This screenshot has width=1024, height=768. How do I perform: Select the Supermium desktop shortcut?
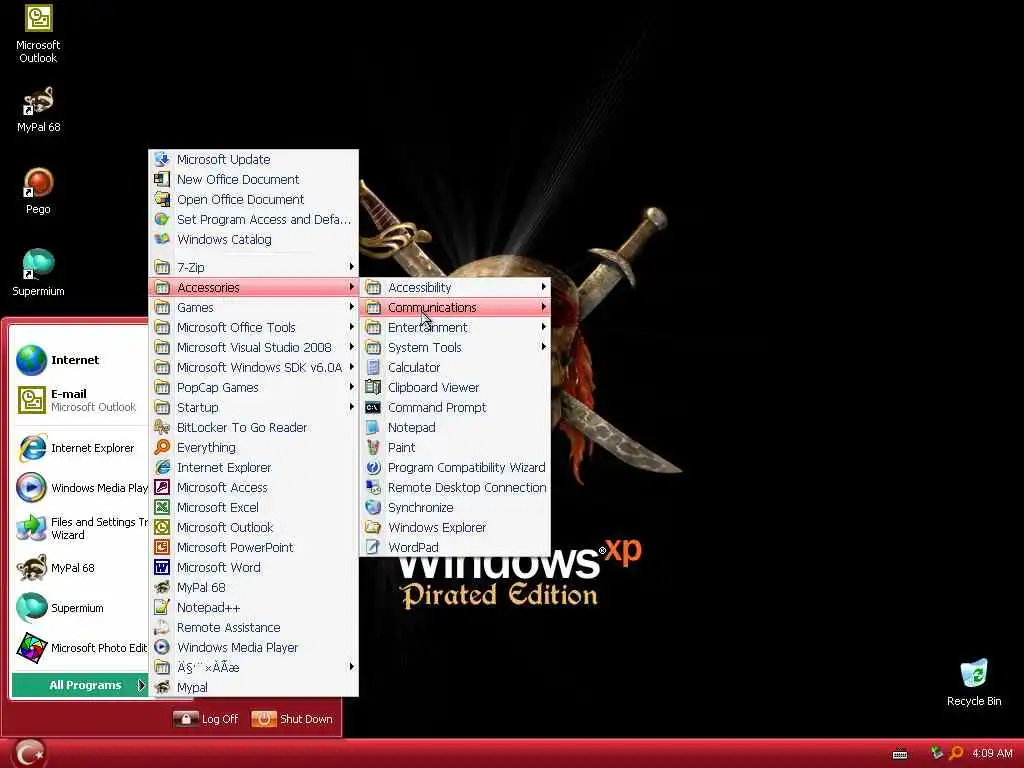[x=38, y=272]
